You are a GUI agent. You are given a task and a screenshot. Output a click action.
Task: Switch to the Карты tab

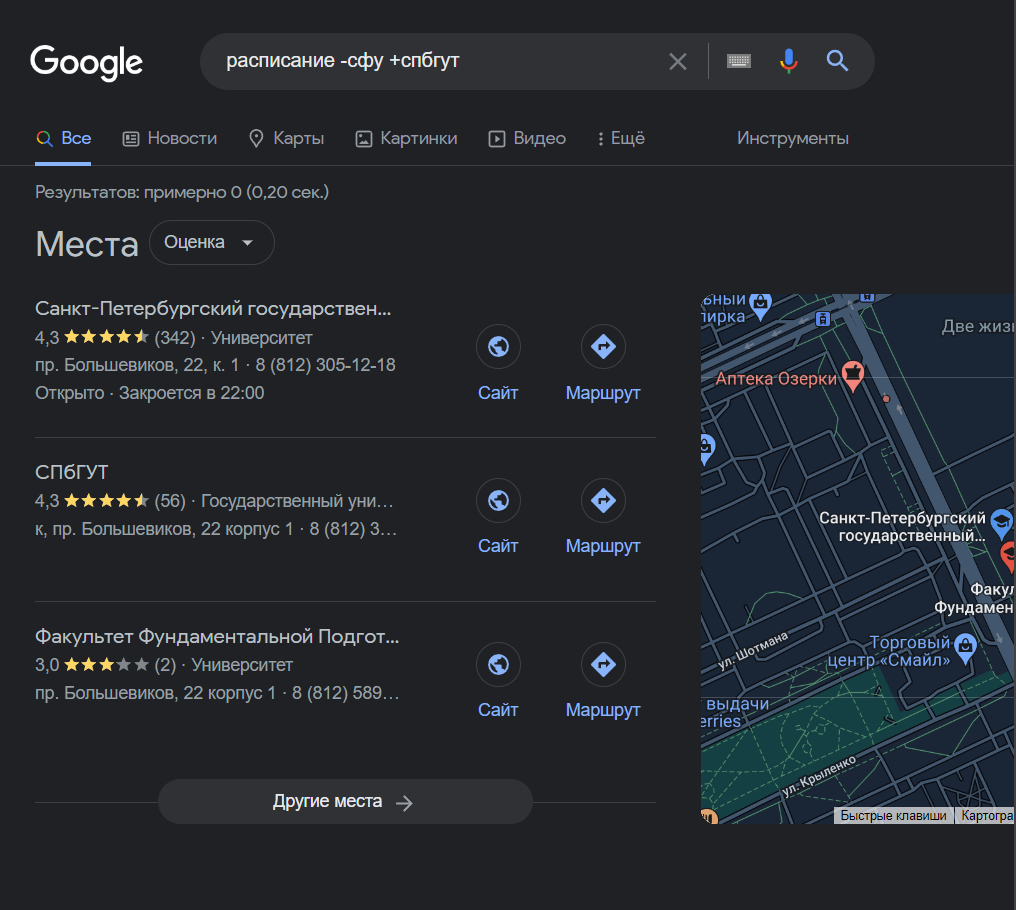[x=286, y=138]
